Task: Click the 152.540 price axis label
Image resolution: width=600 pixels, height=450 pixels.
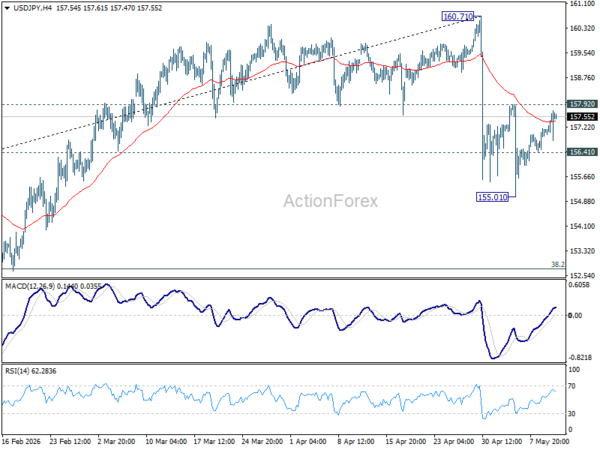Action: (582, 276)
